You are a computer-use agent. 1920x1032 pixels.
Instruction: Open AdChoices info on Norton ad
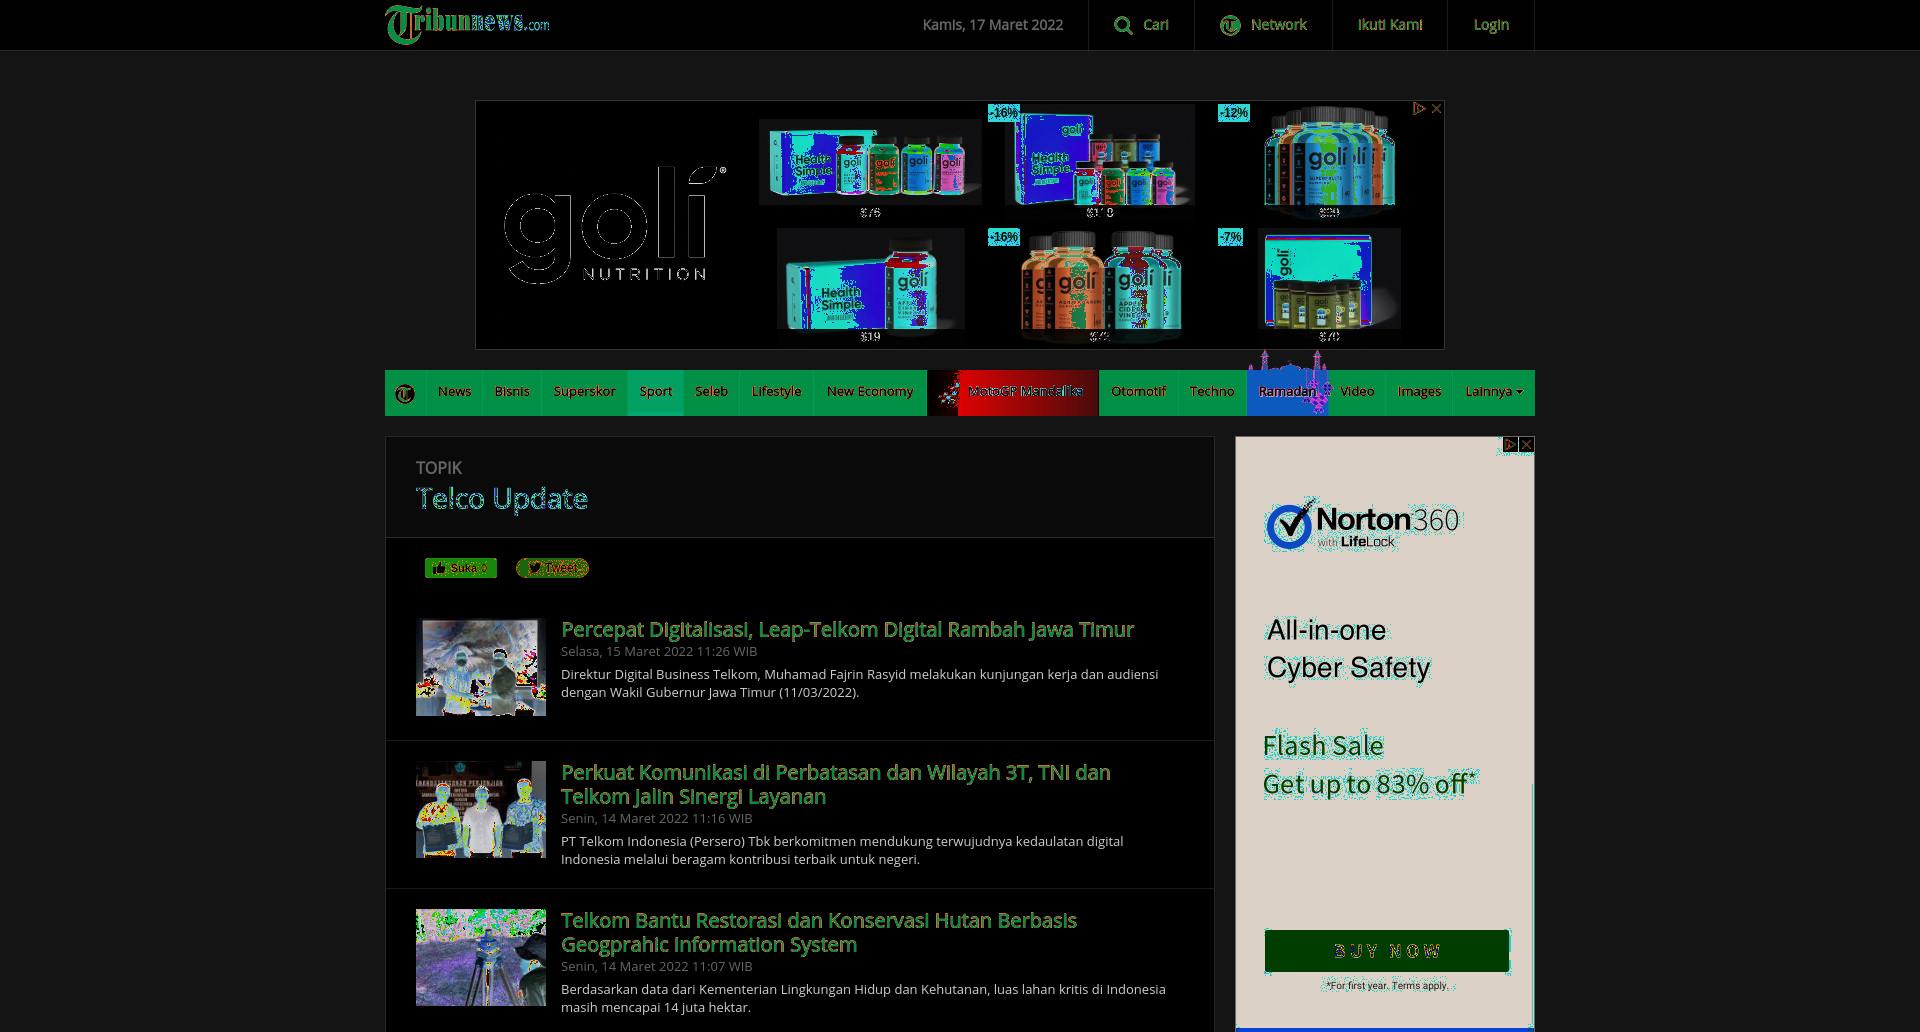coord(1510,444)
